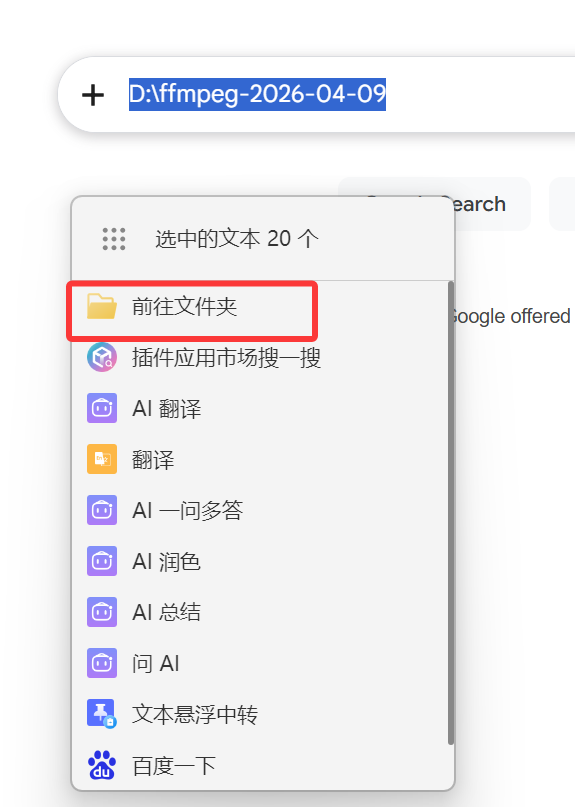Click the AI 一问多答 robot icon
The image size is (575, 807).
click(102, 510)
